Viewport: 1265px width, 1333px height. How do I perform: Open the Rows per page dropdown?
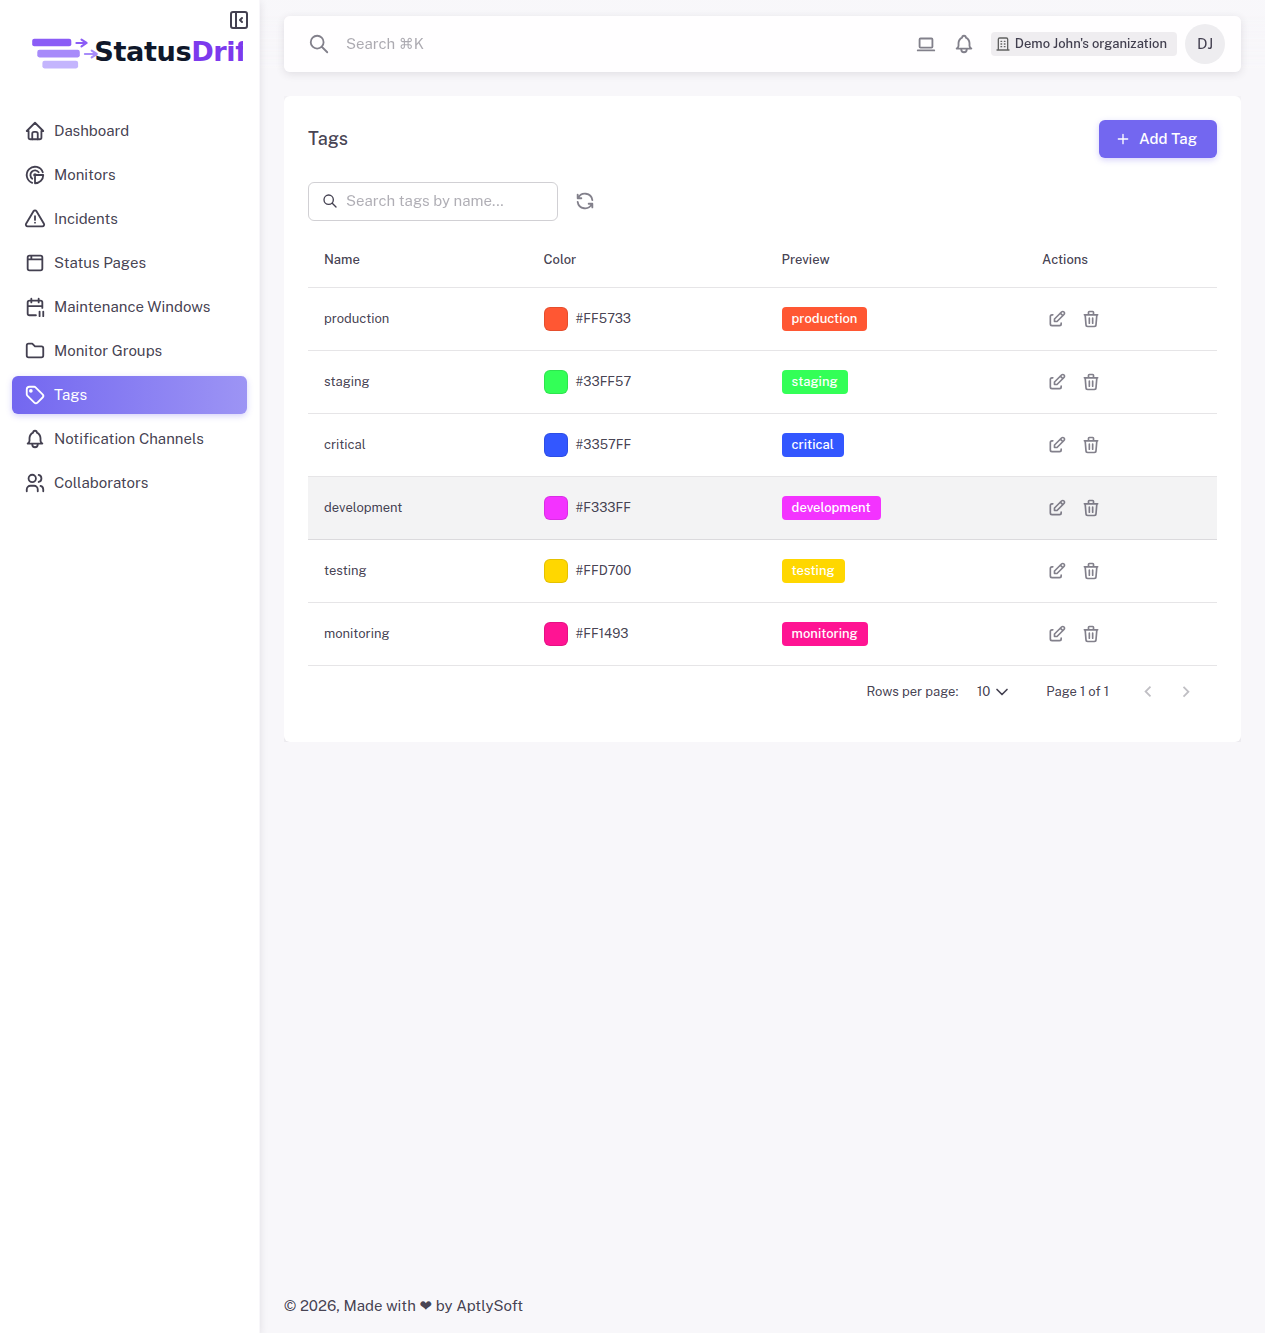(991, 691)
